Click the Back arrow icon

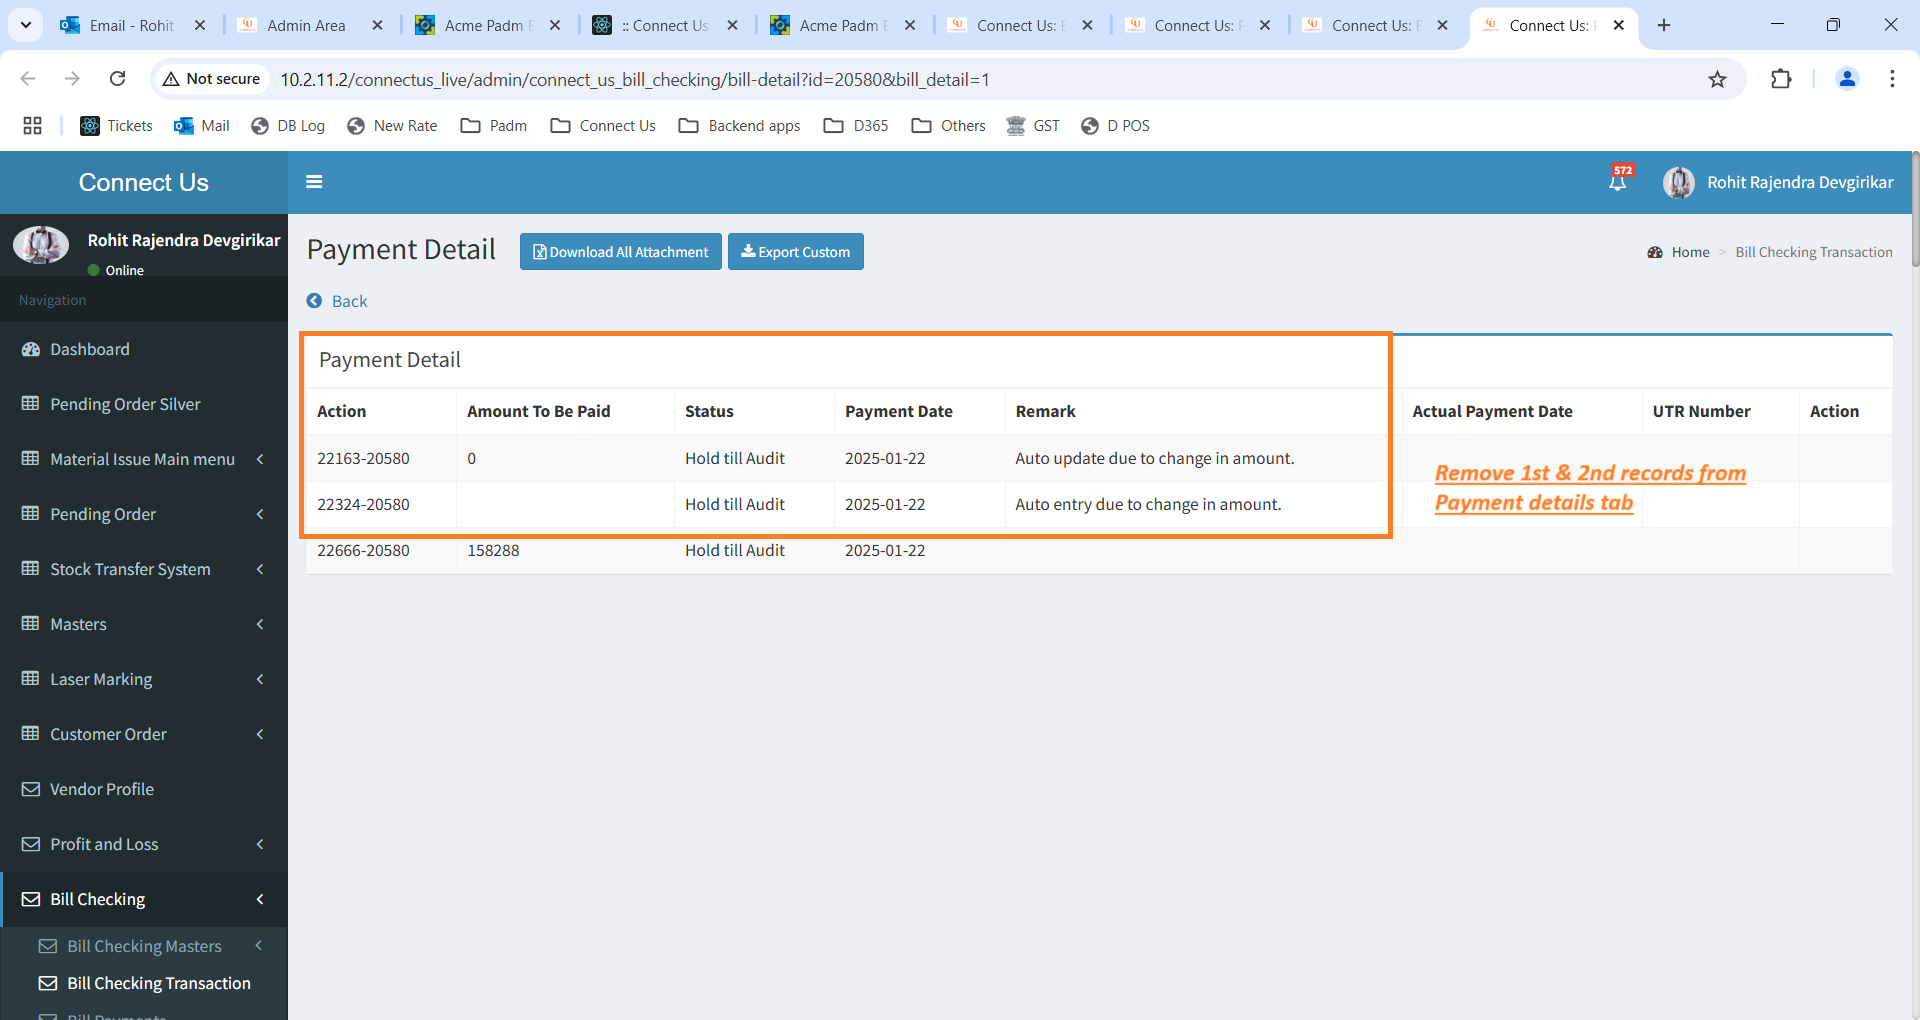314,301
